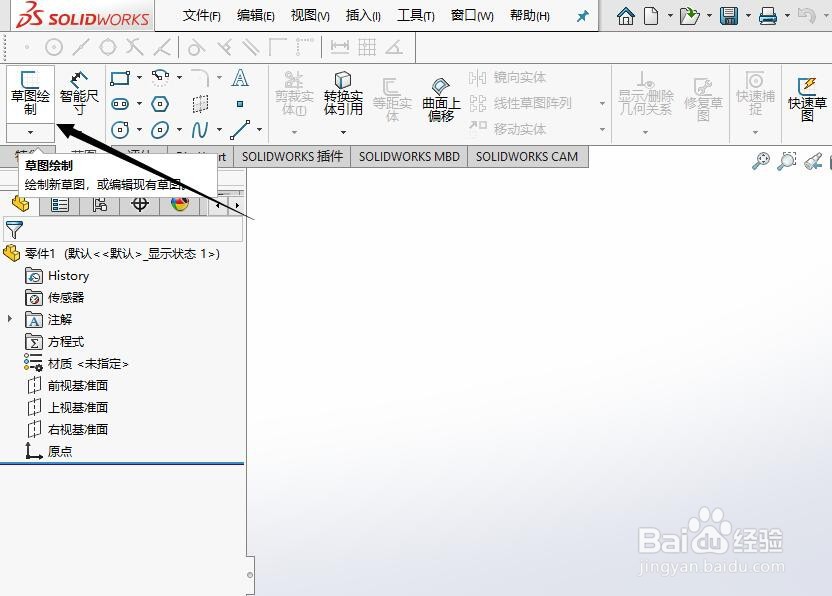Open the 工具(T) menu
The image size is (832, 596).
tap(415, 15)
